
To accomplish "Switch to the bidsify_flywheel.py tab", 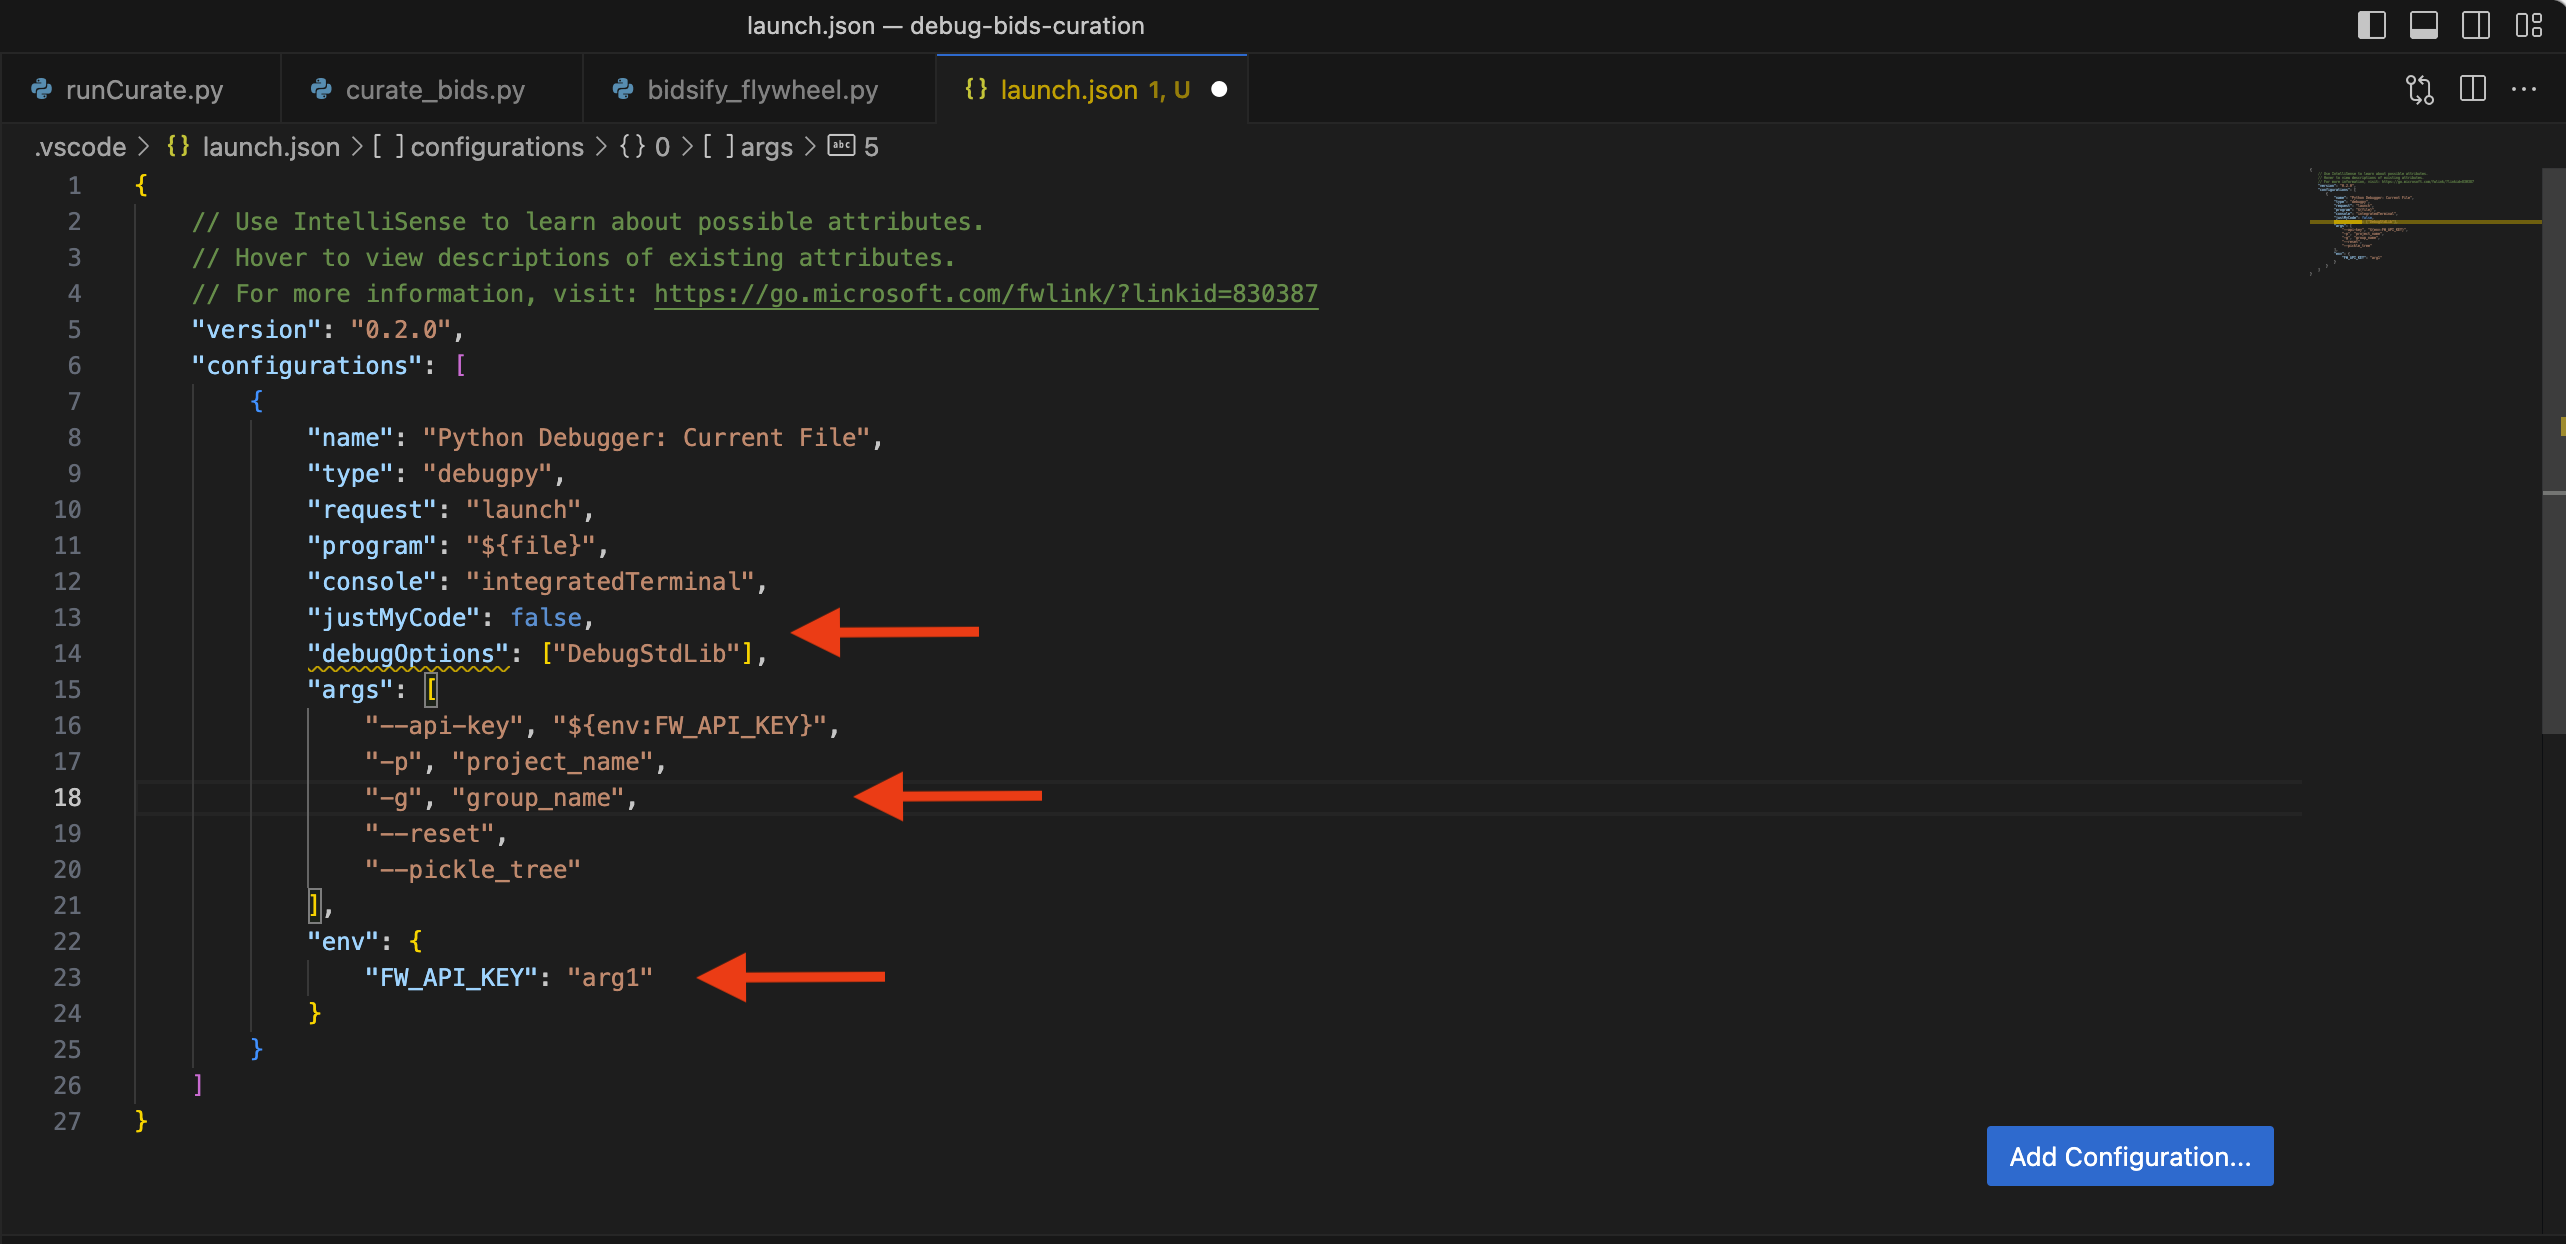I will [759, 89].
